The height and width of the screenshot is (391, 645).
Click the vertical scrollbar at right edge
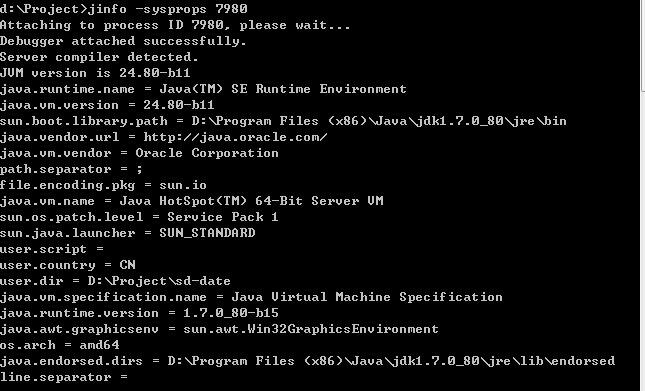click(643, 195)
